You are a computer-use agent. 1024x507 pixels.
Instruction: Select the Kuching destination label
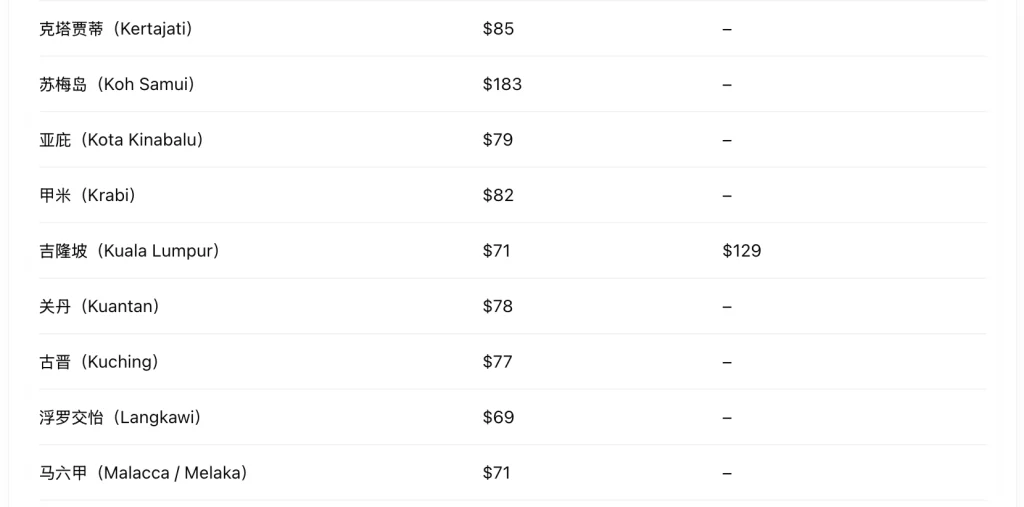pos(99,362)
